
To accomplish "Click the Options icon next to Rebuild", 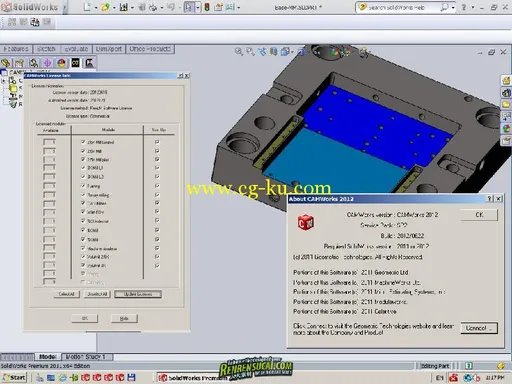I will pyautogui.click(x=219, y=7).
